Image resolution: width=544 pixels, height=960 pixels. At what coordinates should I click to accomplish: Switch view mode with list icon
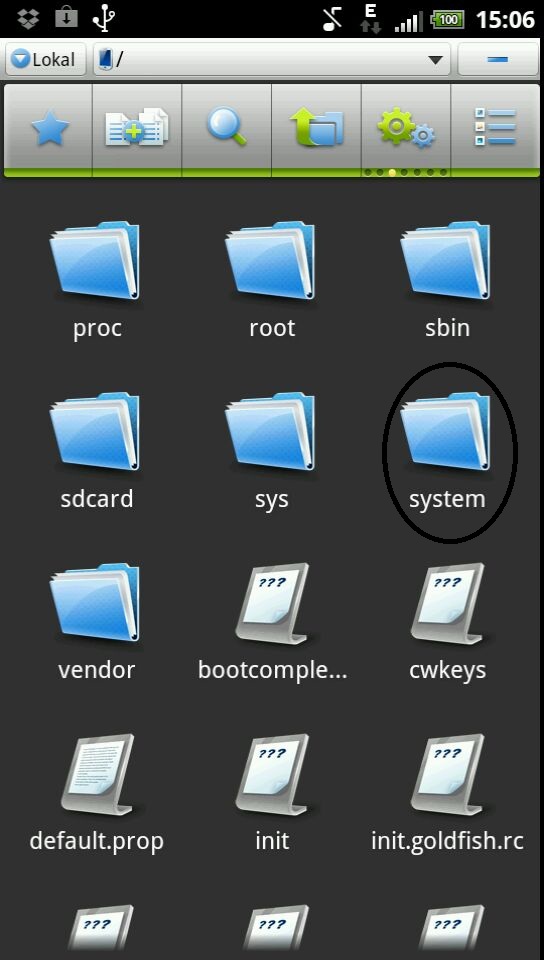495,128
